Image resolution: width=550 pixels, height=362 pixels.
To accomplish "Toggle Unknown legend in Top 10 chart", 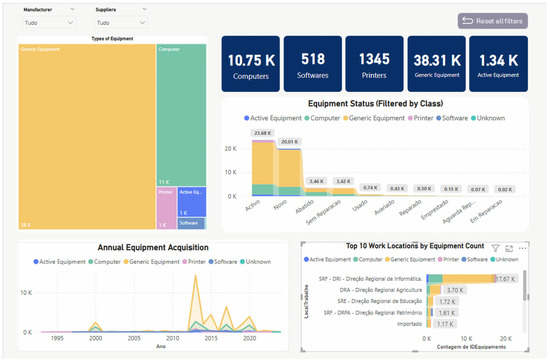I will coord(504,260).
